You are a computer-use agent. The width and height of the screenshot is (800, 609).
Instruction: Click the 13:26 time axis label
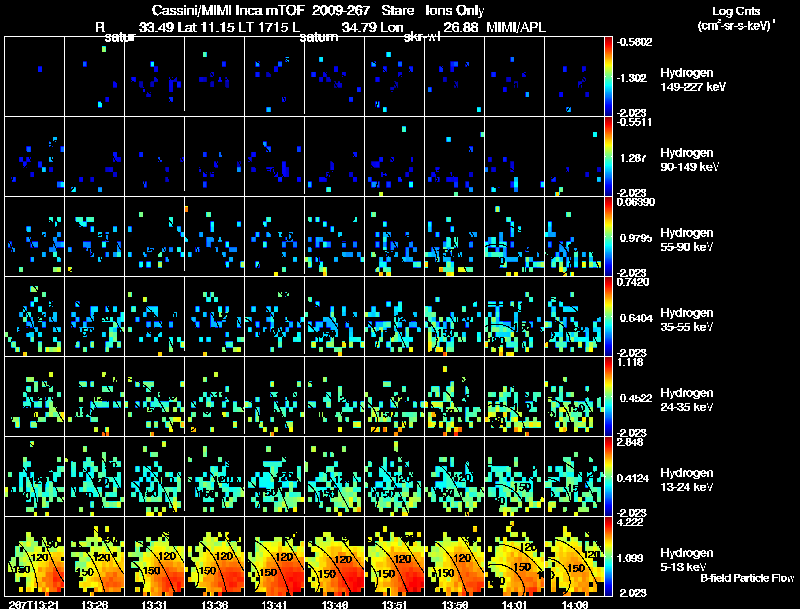(94, 604)
